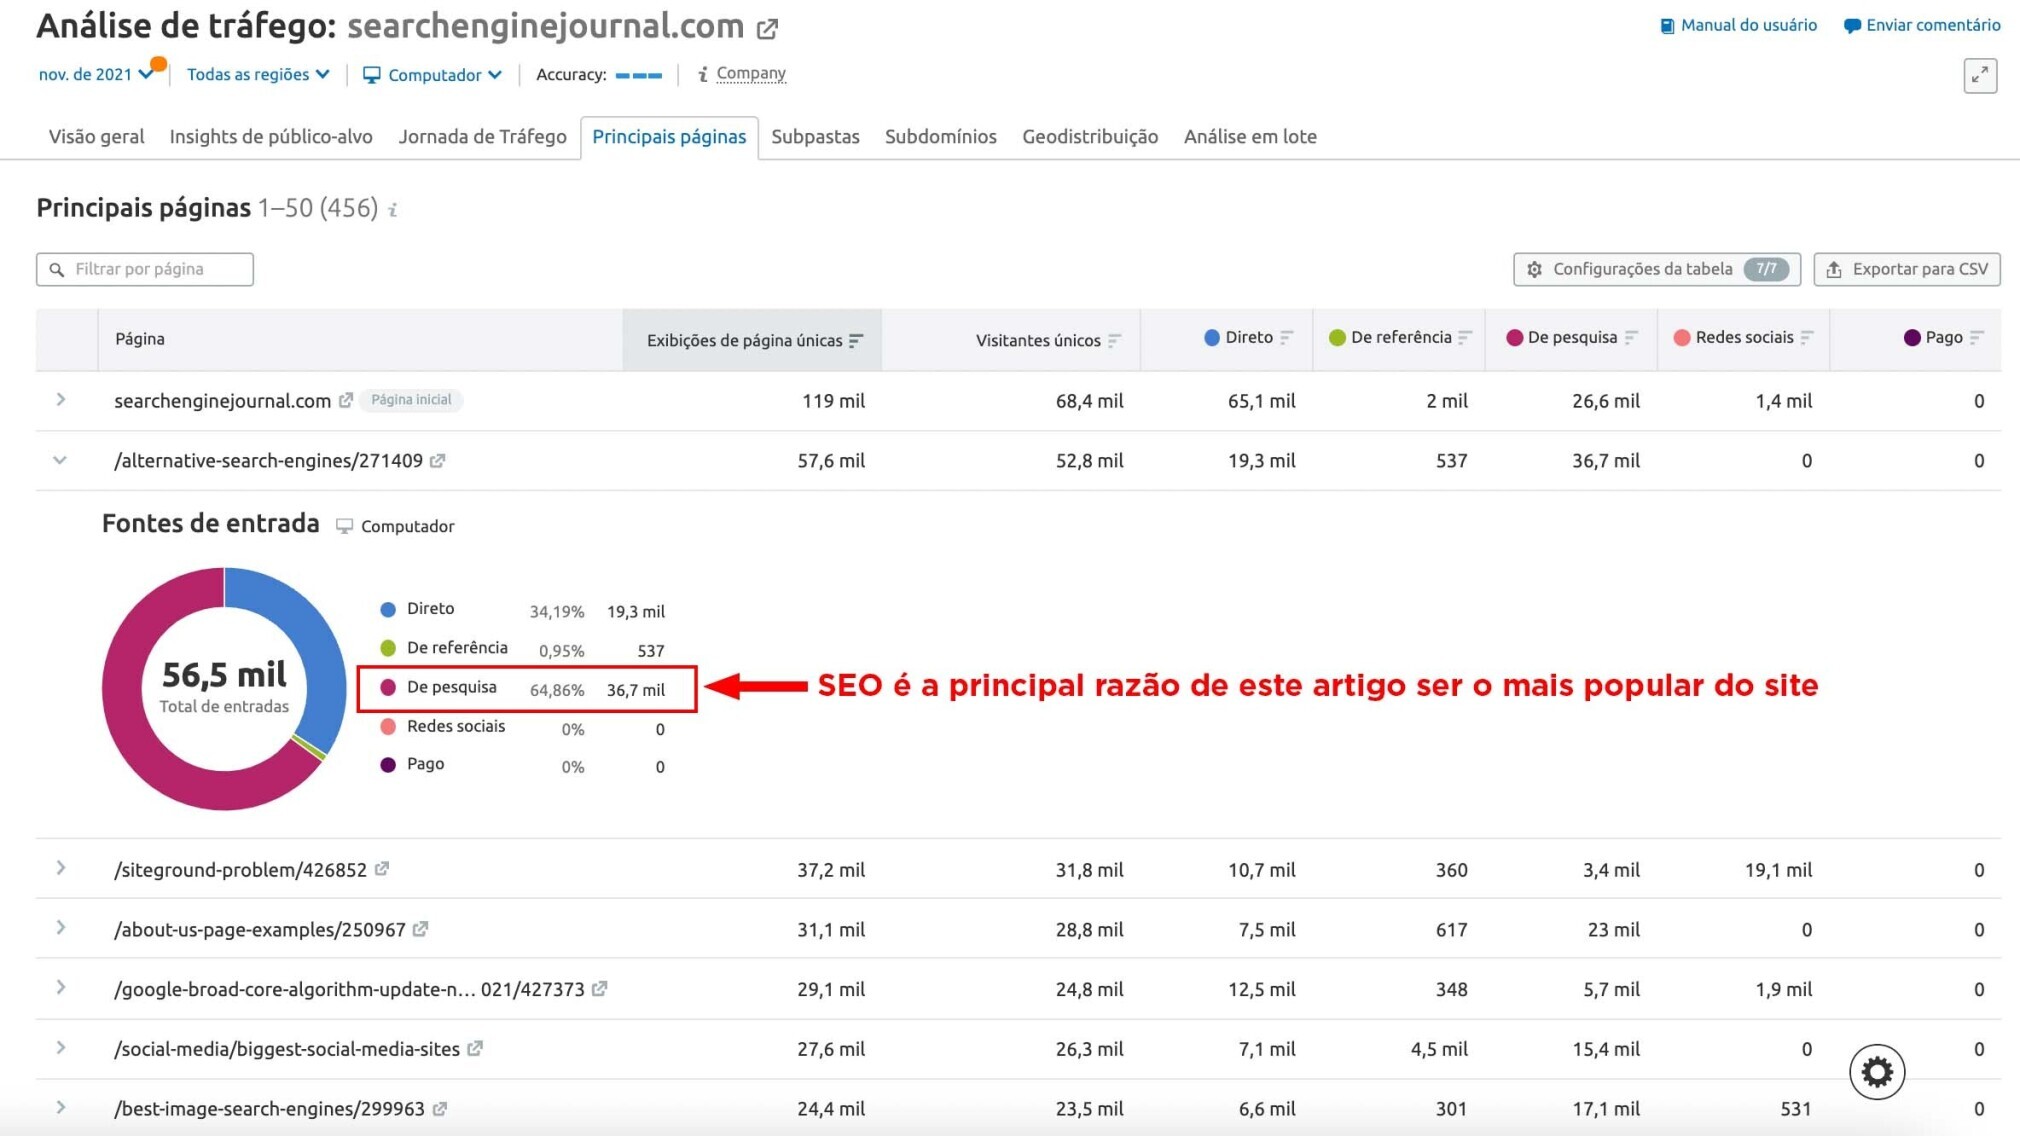Click sort icon on Direto column
The image size is (2020, 1136).
1286,338
